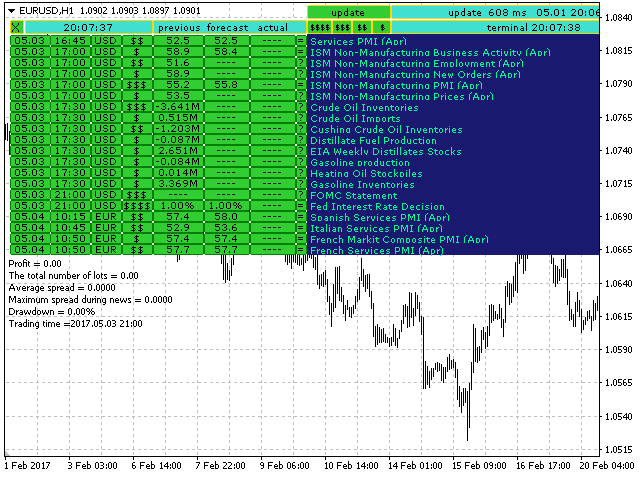Screen dimensions: 640x480
Task: Click forecast value 55.8
Action: pyautogui.click(x=226, y=85)
